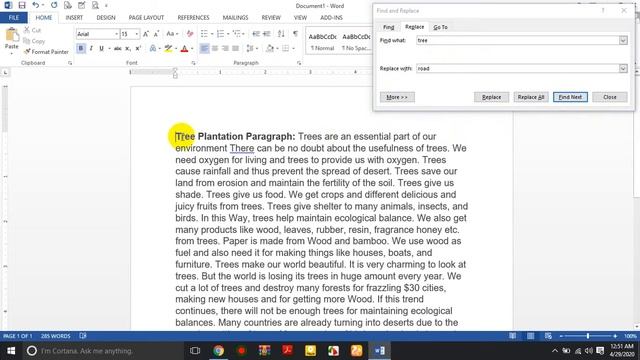Click in the Replace with input field
The image size is (640, 360).
[x=518, y=69]
